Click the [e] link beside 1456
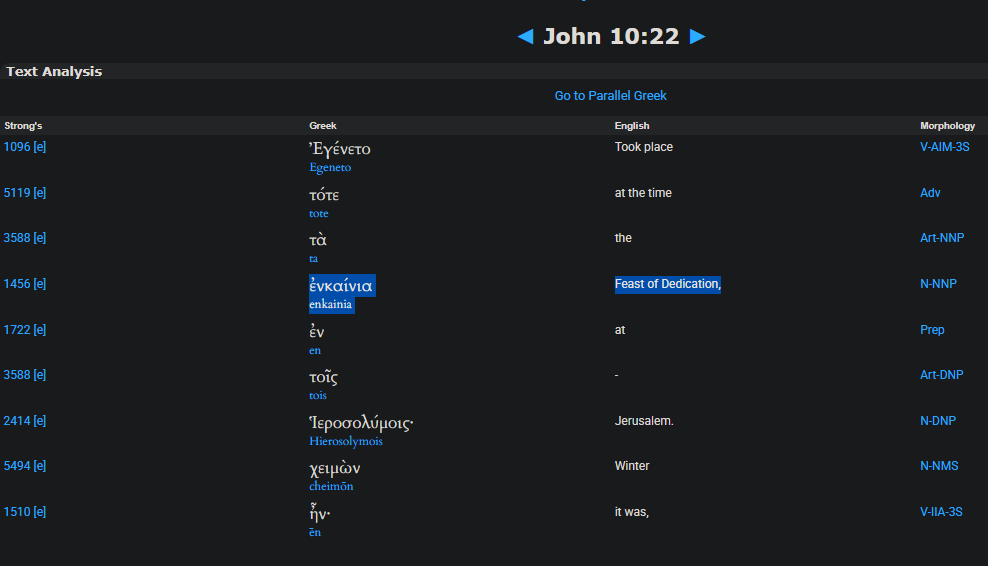The image size is (988, 566). point(40,284)
